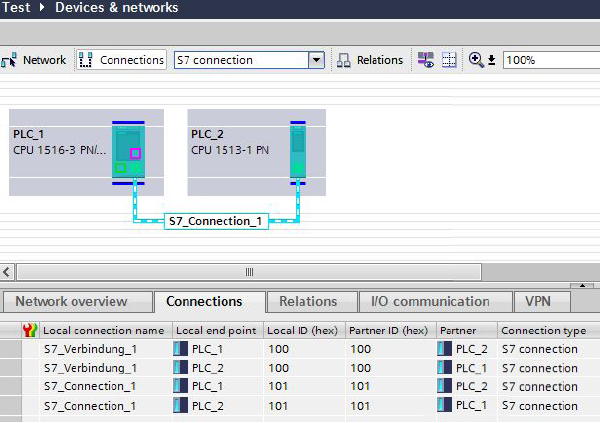Click PLC_1 partner icon in fourth row
Screen dimensions: 600x423
(x=444, y=404)
